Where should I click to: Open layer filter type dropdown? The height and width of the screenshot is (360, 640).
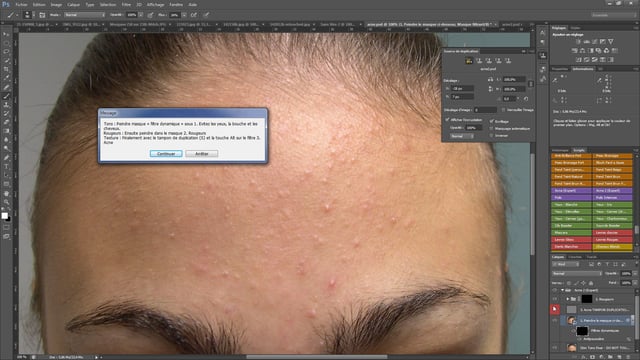(565, 264)
